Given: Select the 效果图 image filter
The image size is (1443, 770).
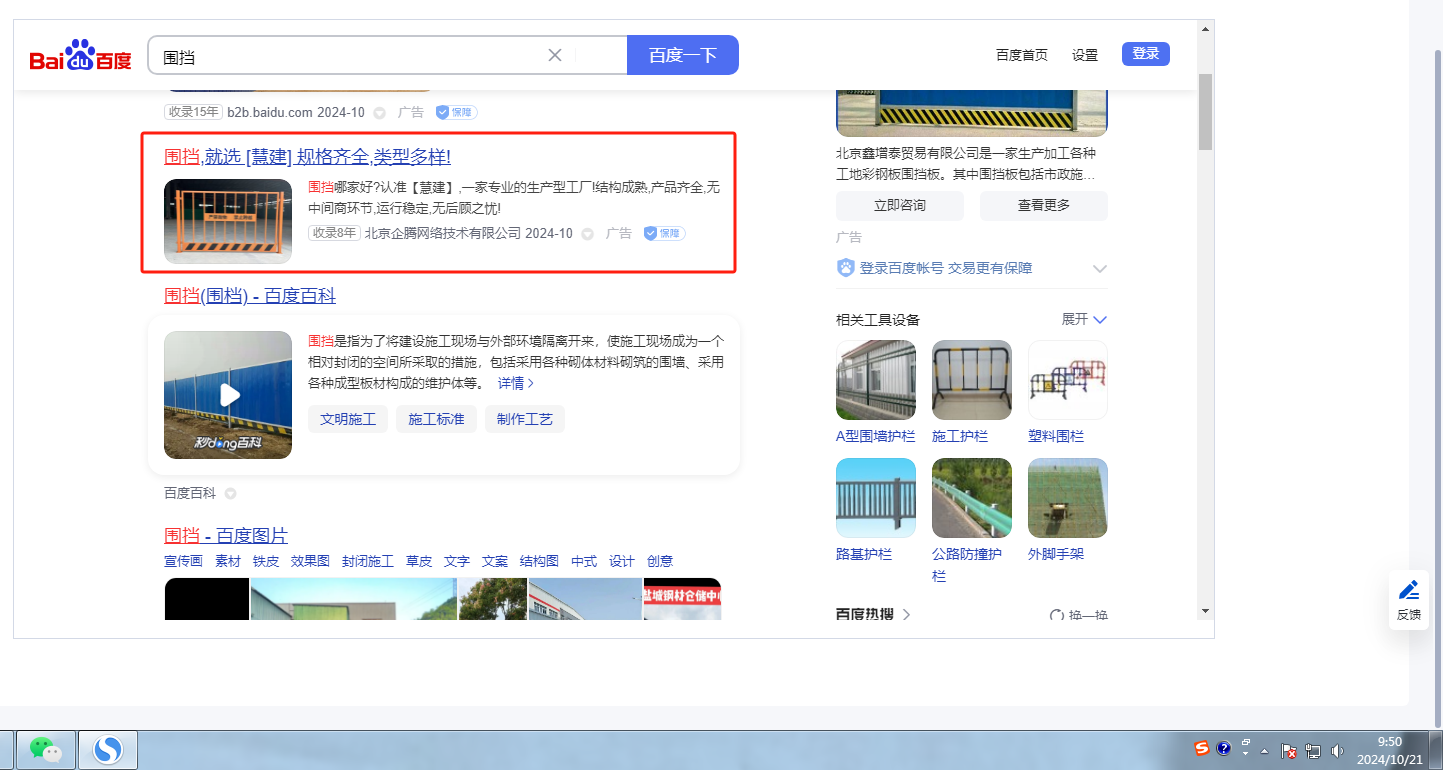Looking at the screenshot, I should pyautogui.click(x=310, y=561).
